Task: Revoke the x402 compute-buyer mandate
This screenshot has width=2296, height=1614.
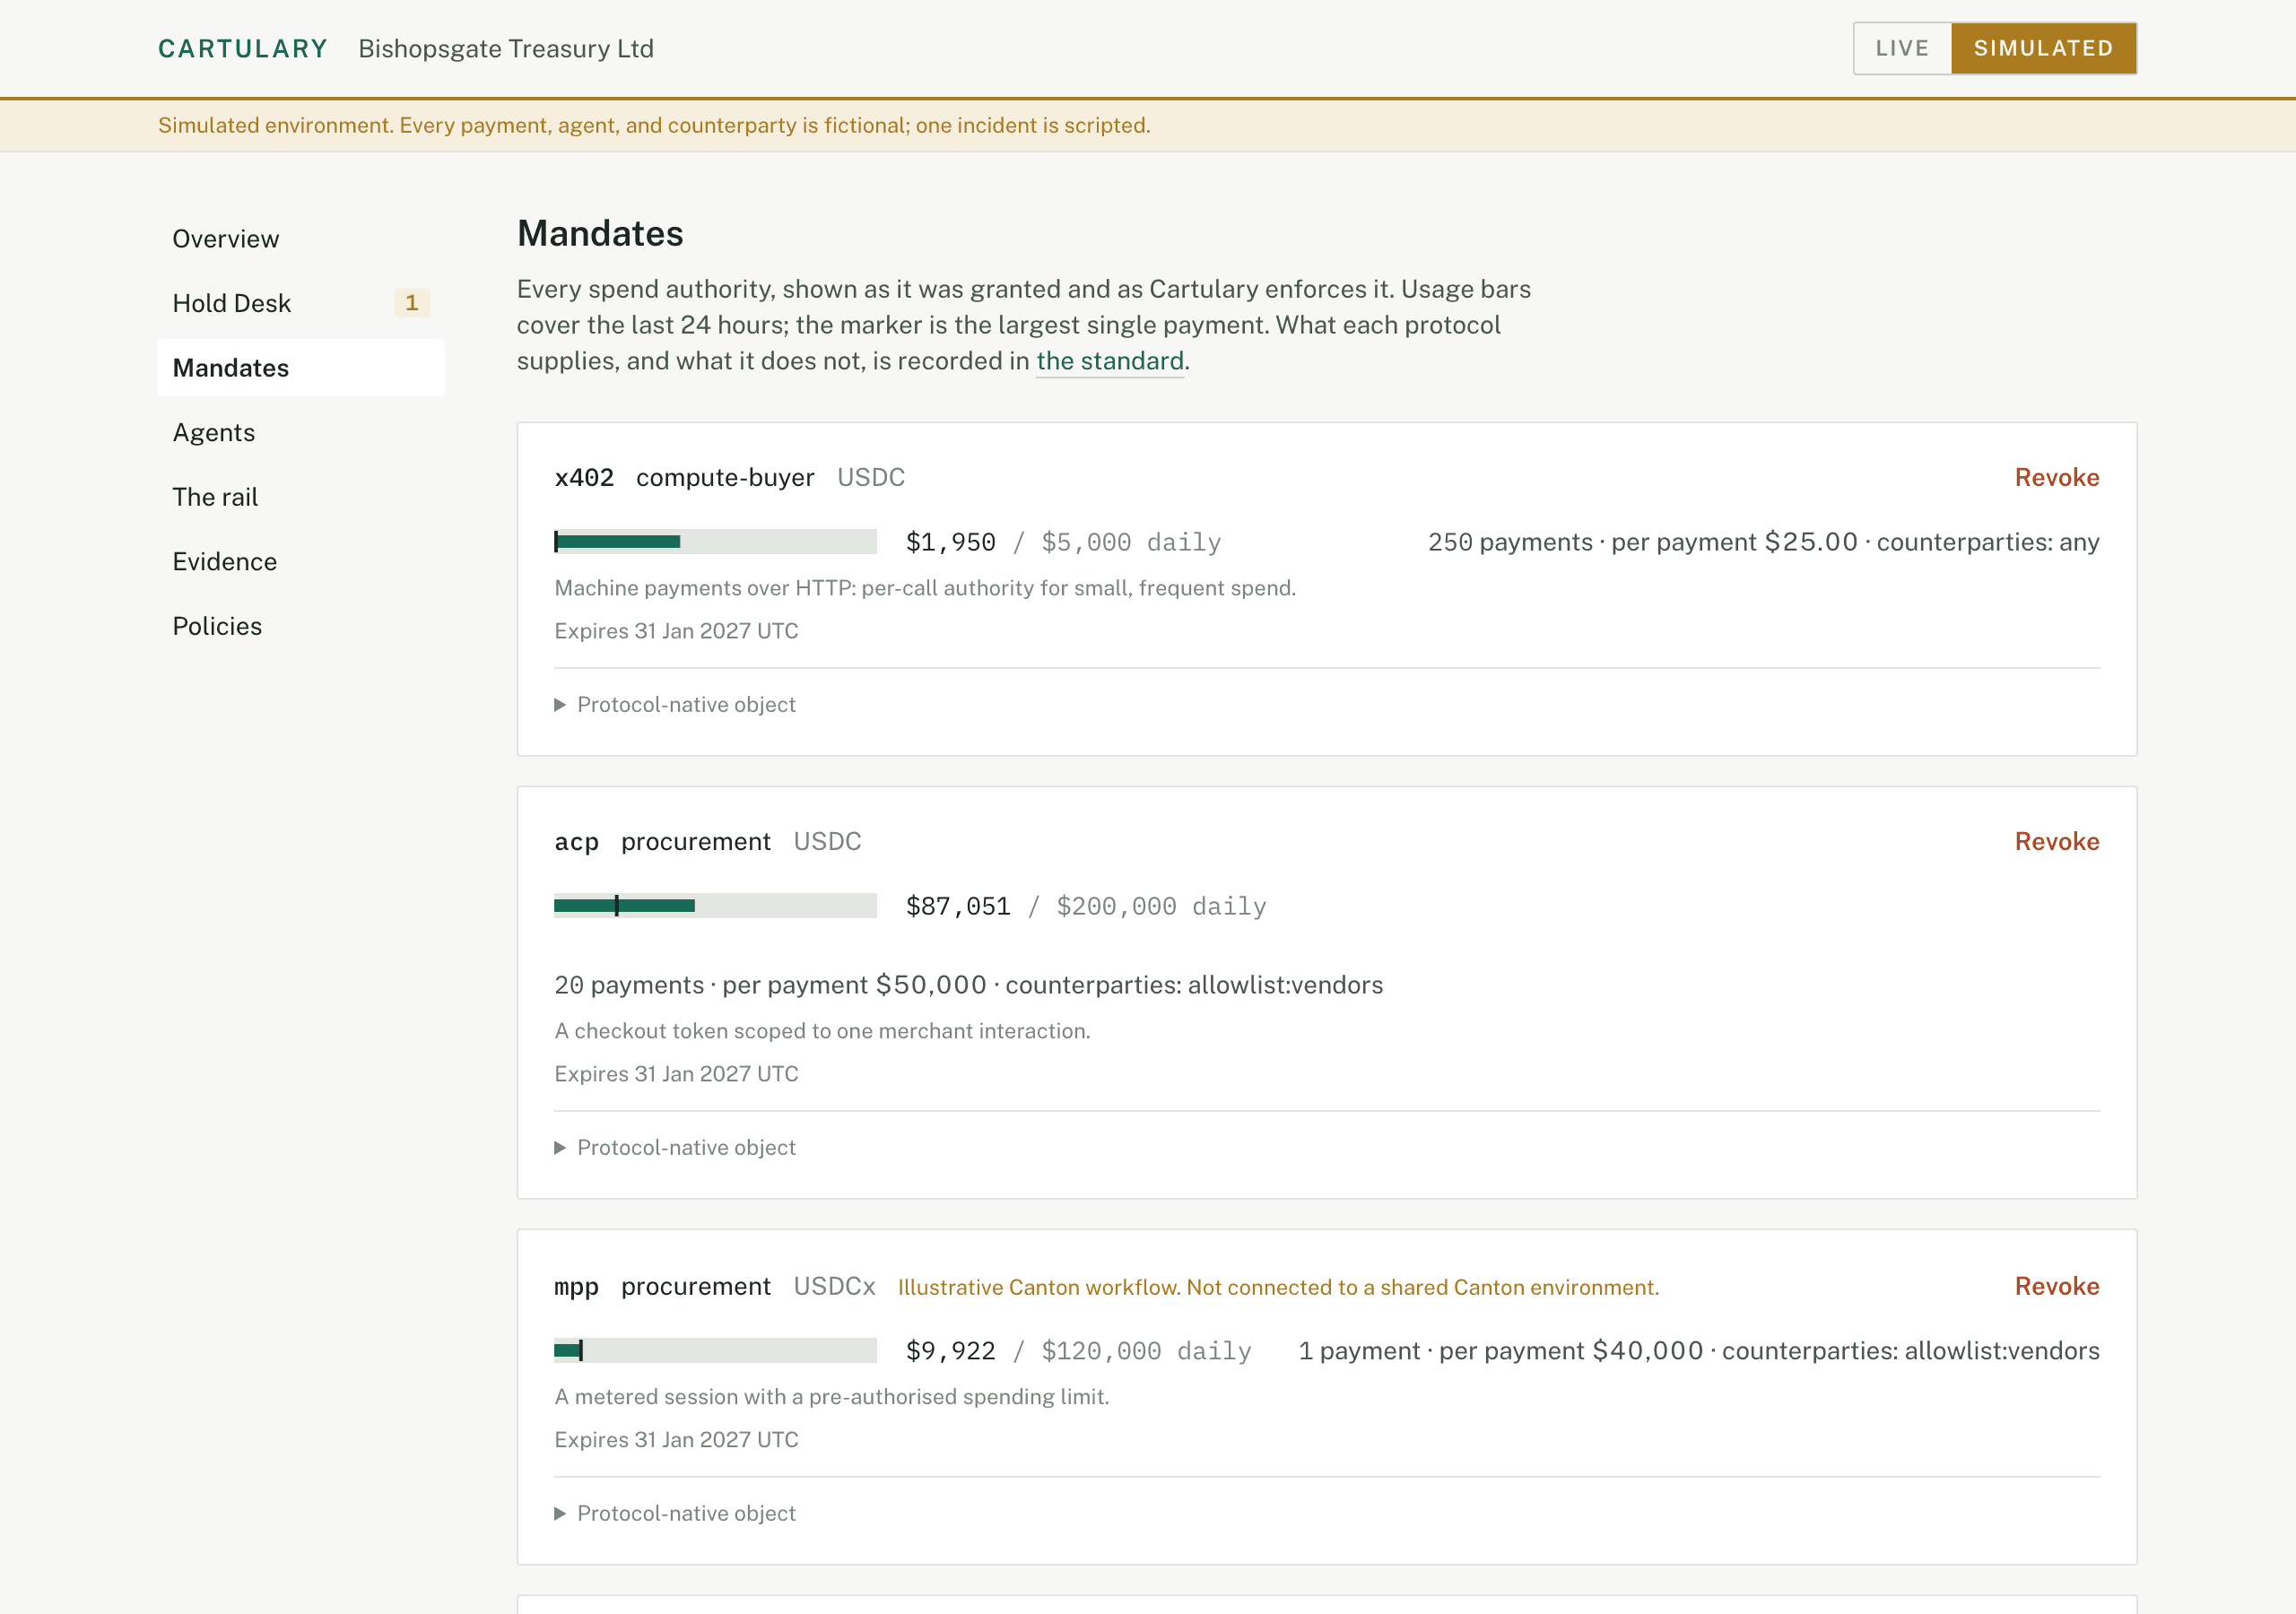Action: (2056, 478)
